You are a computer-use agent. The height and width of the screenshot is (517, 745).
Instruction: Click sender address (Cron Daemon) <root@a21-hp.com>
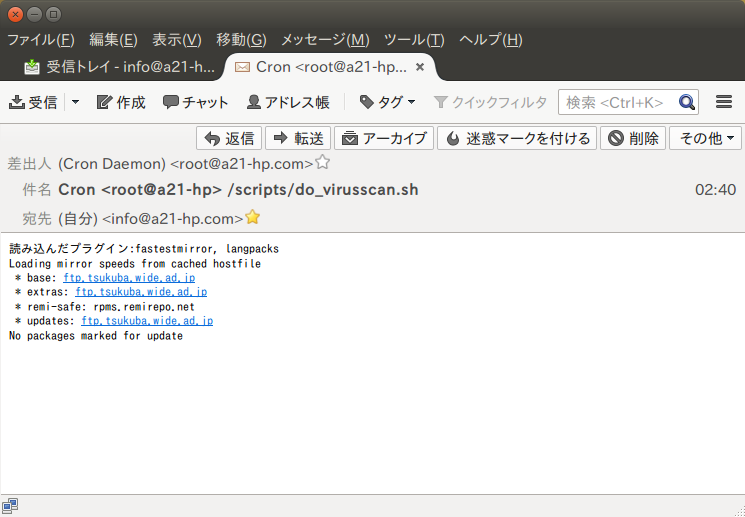(x=186, y=164)
